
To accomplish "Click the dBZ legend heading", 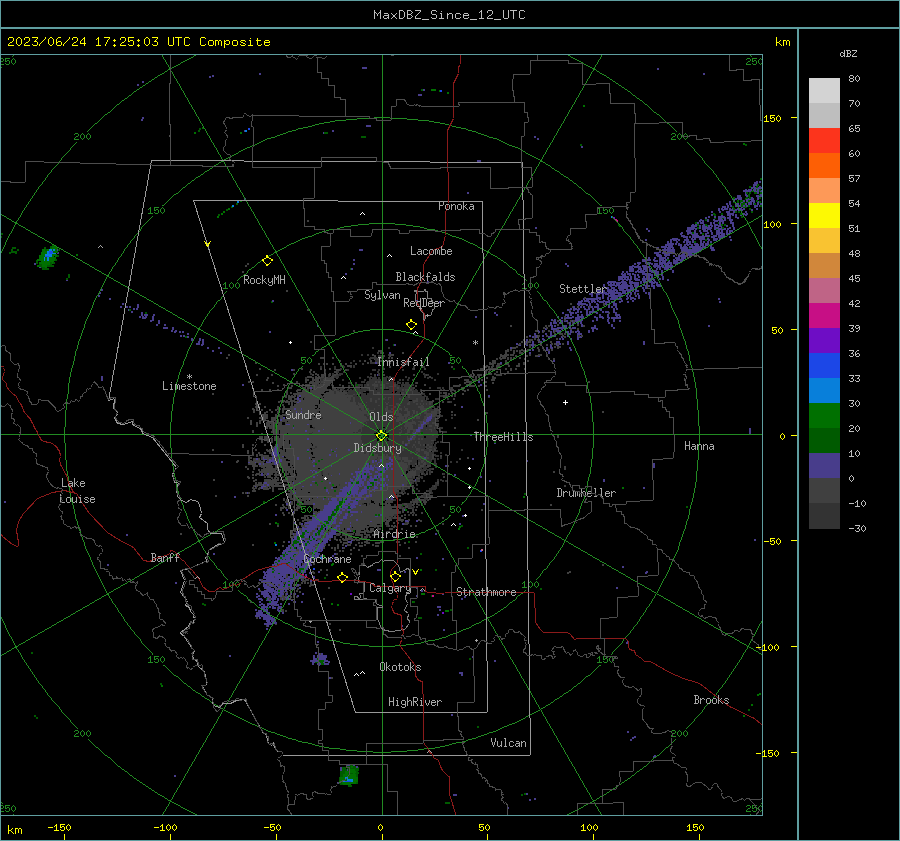I will (848, 54).
